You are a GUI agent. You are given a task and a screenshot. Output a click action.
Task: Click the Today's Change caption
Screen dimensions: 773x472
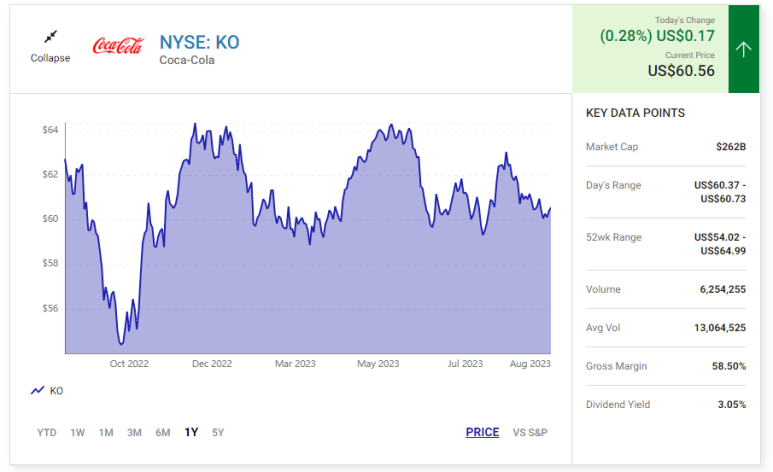(685, 20)
